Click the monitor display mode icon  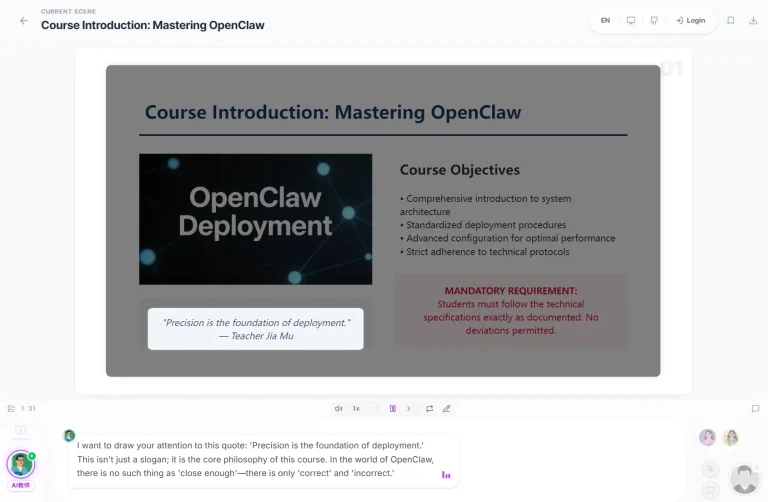(x=631, y=20)
